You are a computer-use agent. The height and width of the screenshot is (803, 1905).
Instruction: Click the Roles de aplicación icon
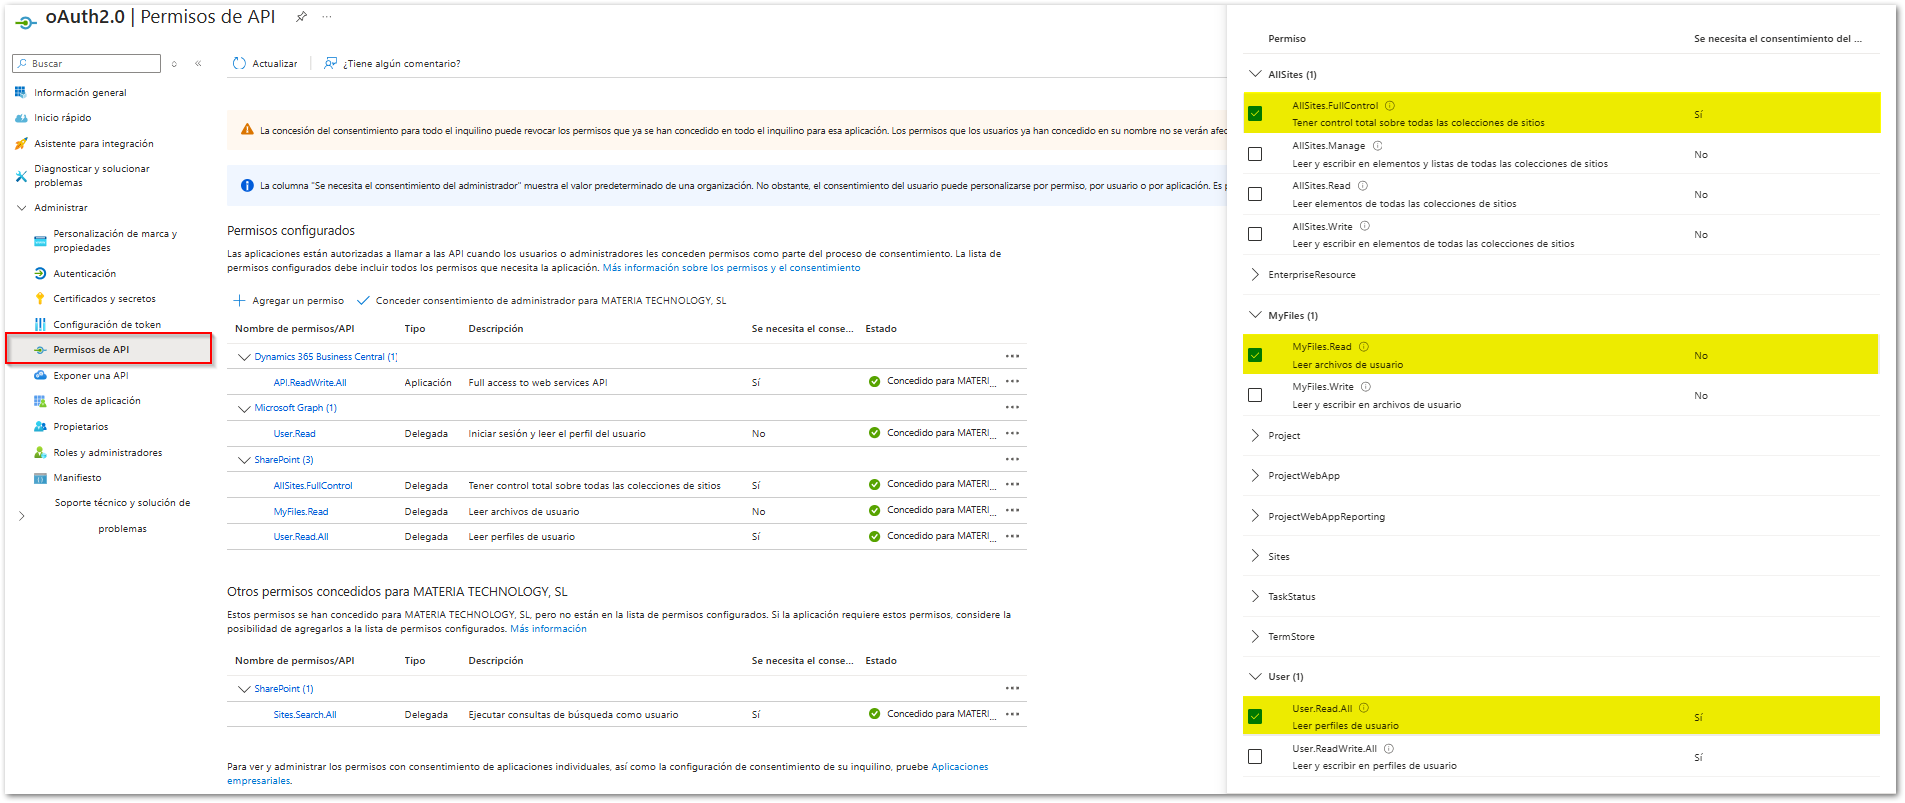[x=40, y=401]
